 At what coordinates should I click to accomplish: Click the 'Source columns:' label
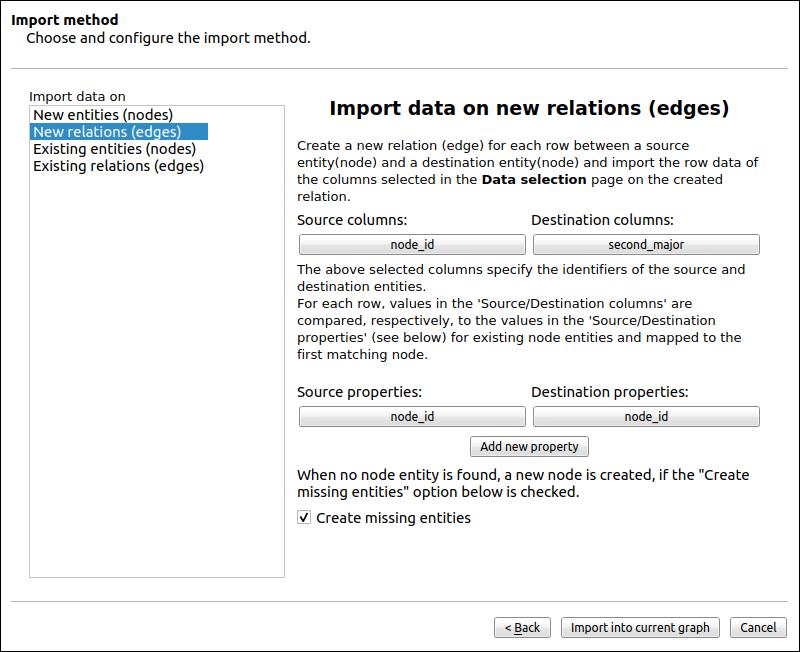coord(352,220)
